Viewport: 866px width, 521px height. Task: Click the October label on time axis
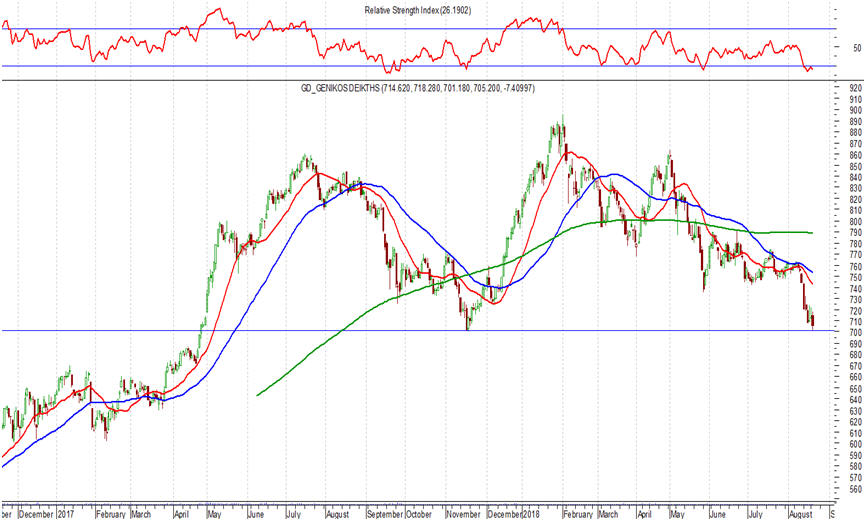click(x=419, y=514)
